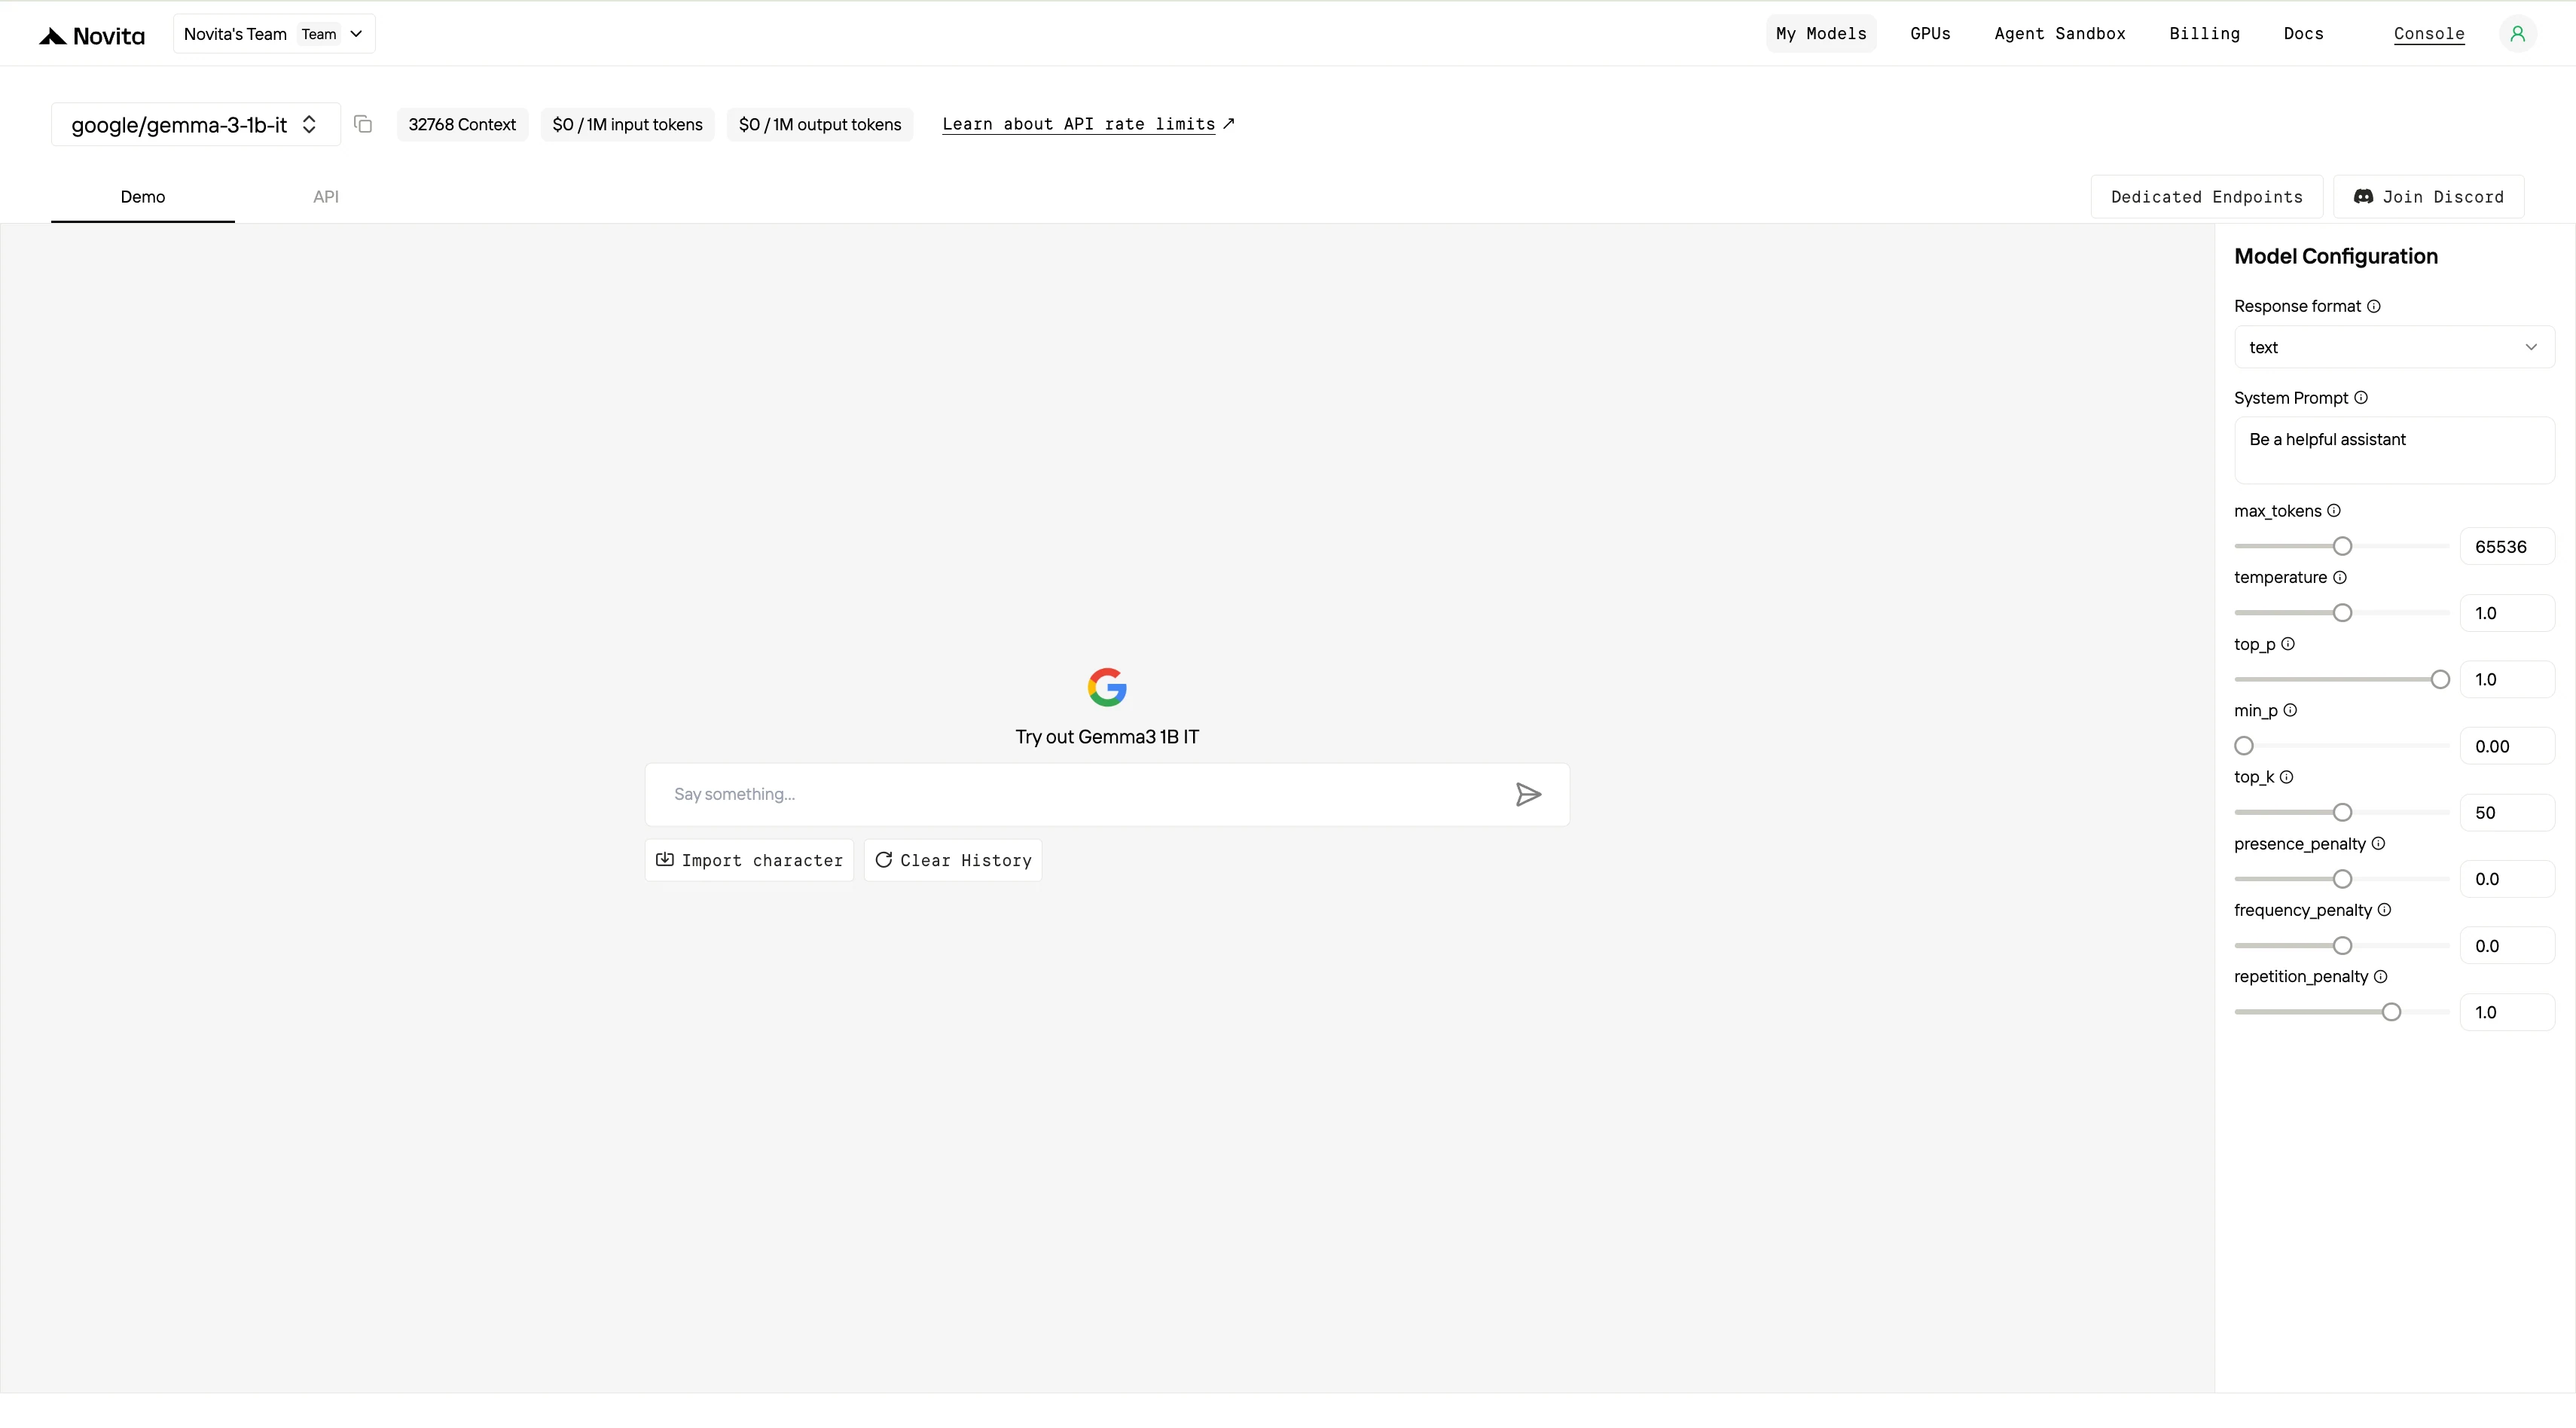The image size is (2576, 1428).
Task: Click the presence_penalty slider handle
Action: (2342, 879)
